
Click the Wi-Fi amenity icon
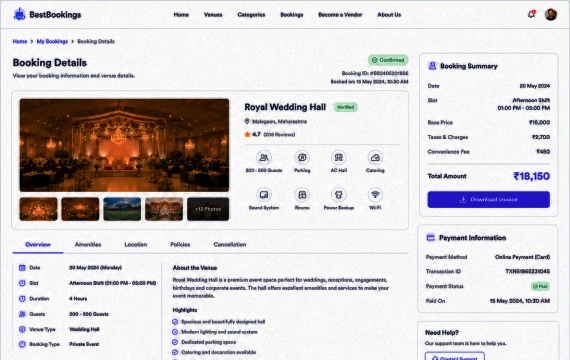click(375, 195)
